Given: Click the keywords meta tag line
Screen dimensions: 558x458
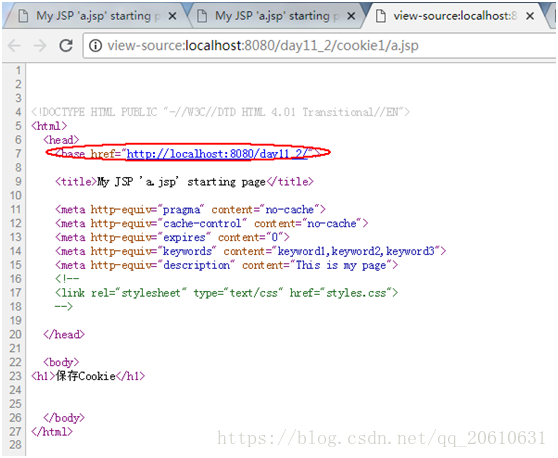Looking at the screenshot, I should coord(251,251).
